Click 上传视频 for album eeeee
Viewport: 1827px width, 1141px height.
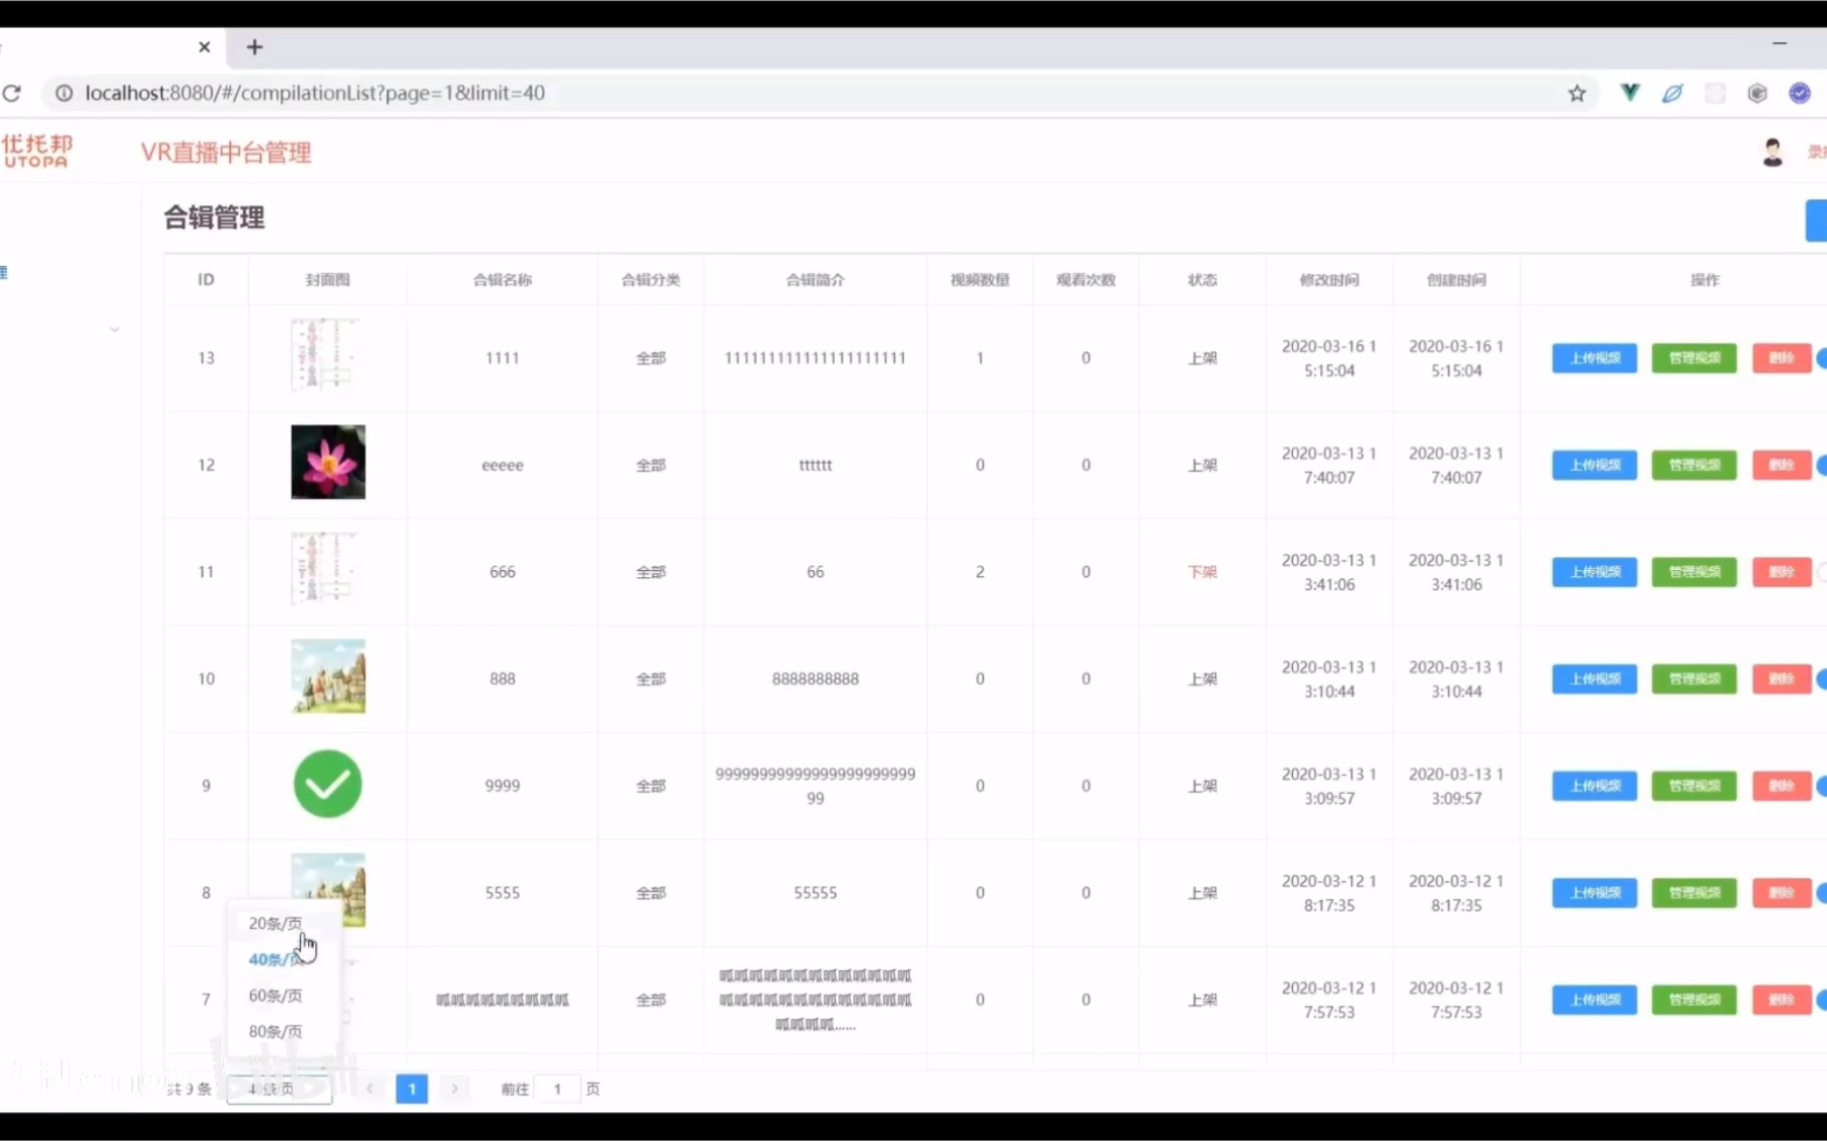(1594, 465)
